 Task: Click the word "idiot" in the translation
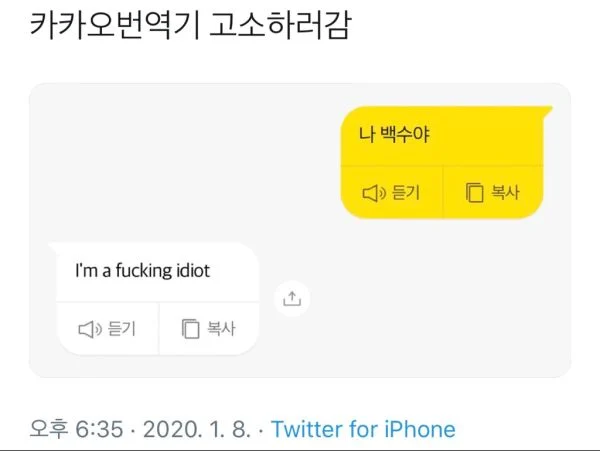[187, 271]
